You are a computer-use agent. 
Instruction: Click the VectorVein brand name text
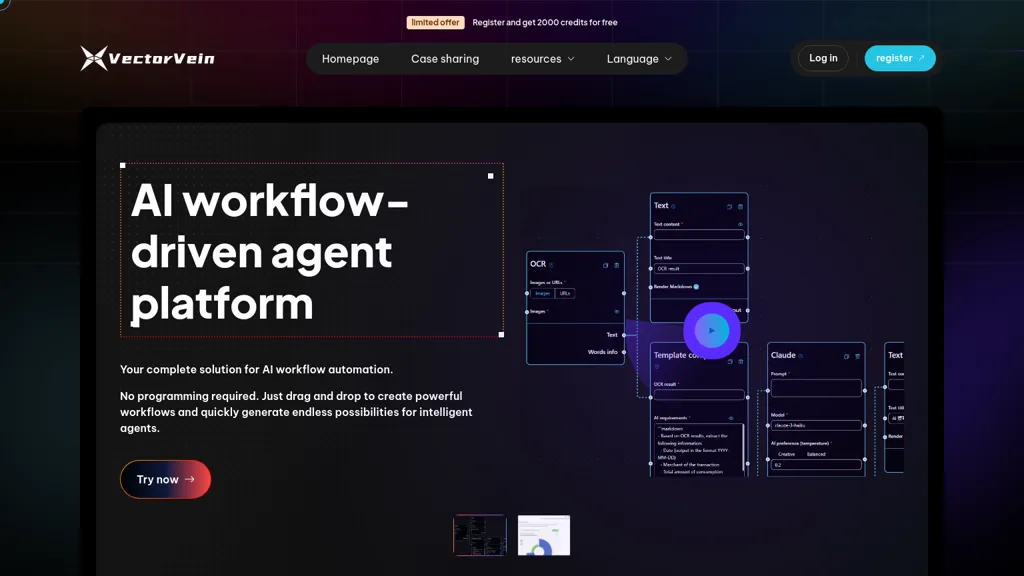click(x=161, y=59)
